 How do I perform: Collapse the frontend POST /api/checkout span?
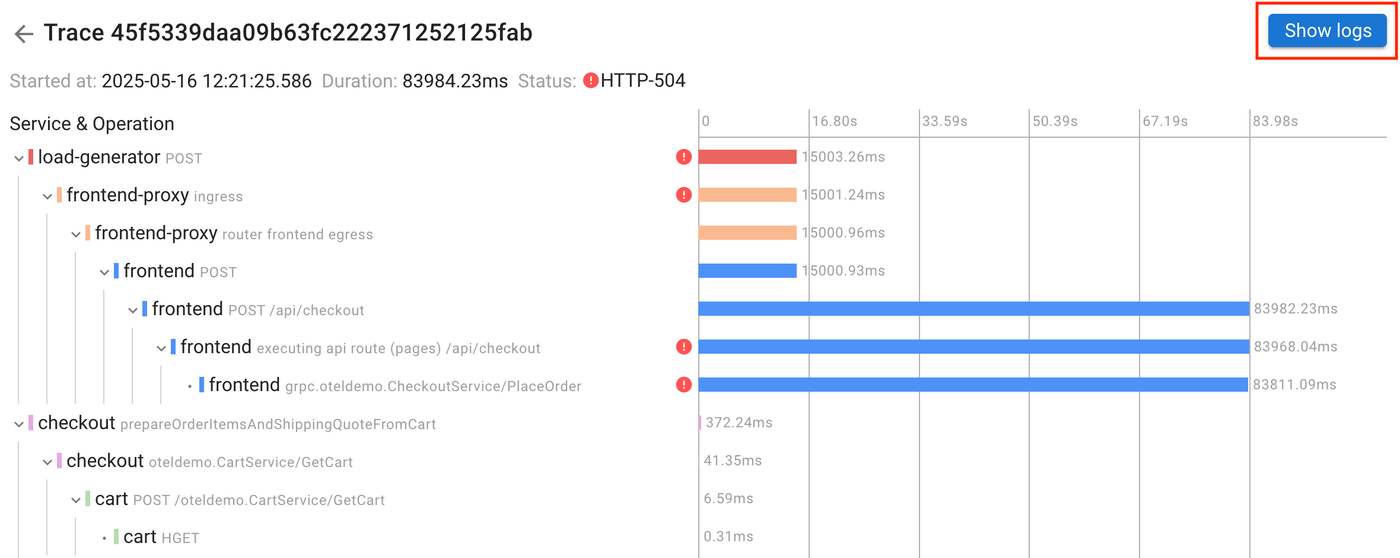tap(133, 310)
